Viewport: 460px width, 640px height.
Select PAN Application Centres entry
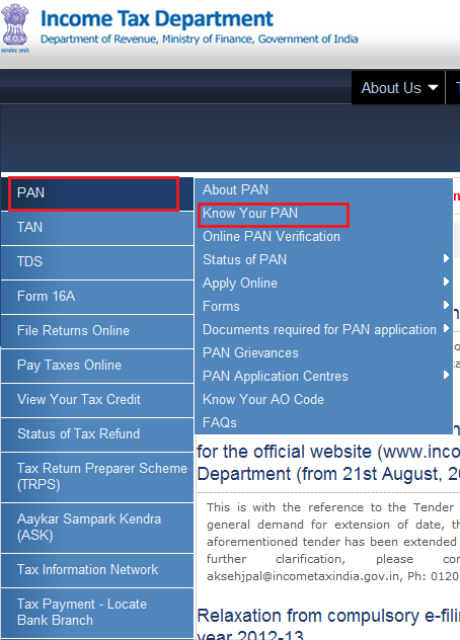276,376
